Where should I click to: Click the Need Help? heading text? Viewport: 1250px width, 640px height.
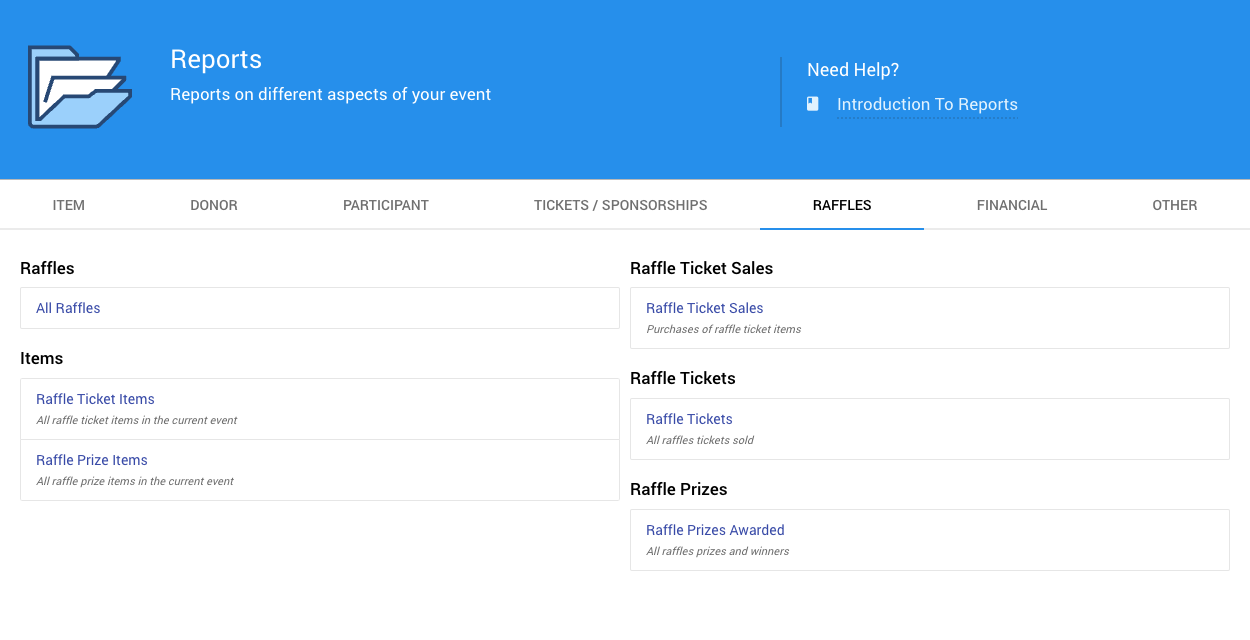click(852, 70)
